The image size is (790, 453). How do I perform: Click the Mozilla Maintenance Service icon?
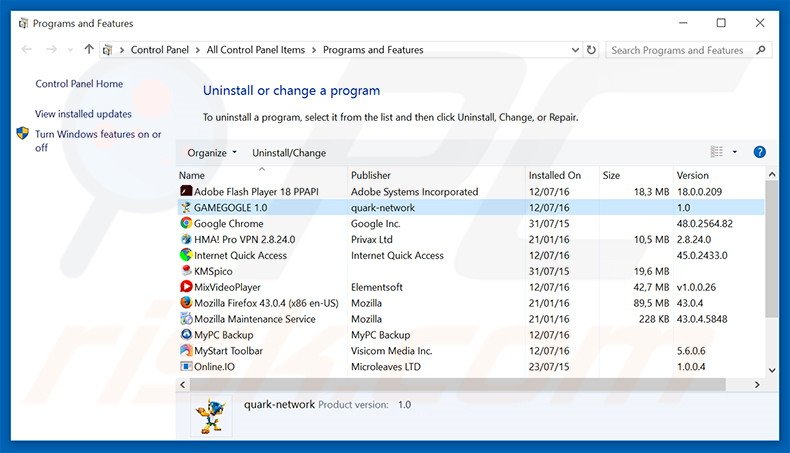186,318
